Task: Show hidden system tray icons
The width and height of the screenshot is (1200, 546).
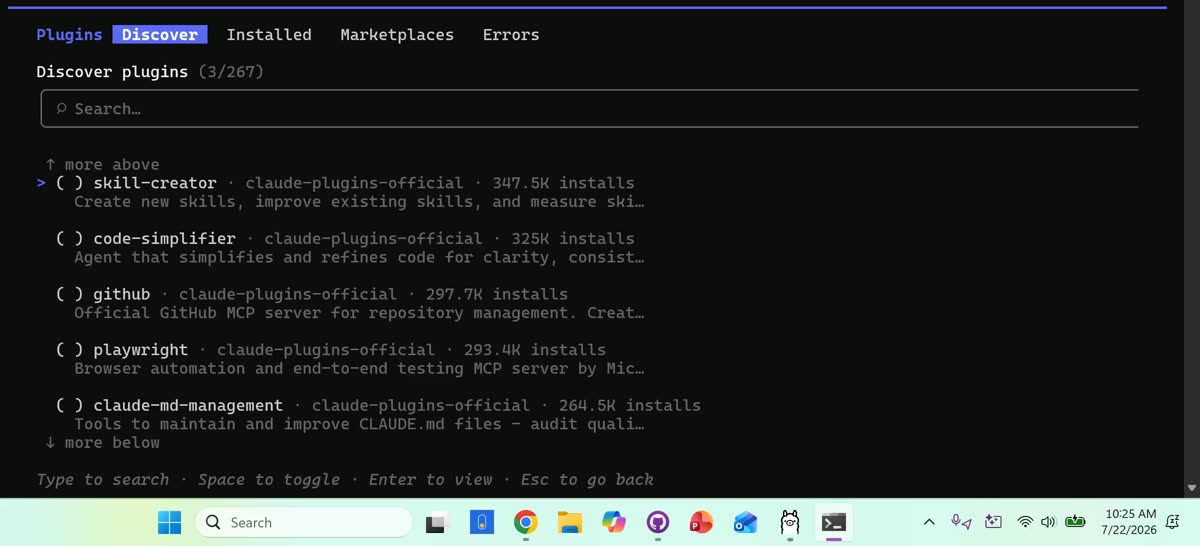Action: [929, 522]
